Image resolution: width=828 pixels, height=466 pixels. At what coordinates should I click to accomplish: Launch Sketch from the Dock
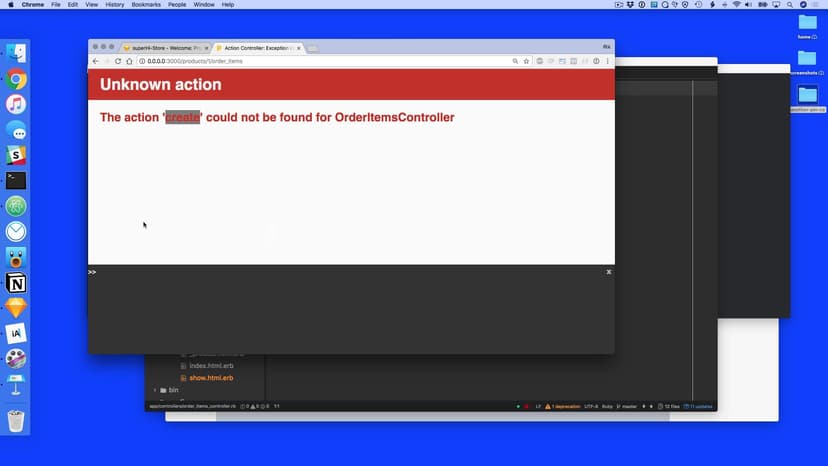pos(16,308)
